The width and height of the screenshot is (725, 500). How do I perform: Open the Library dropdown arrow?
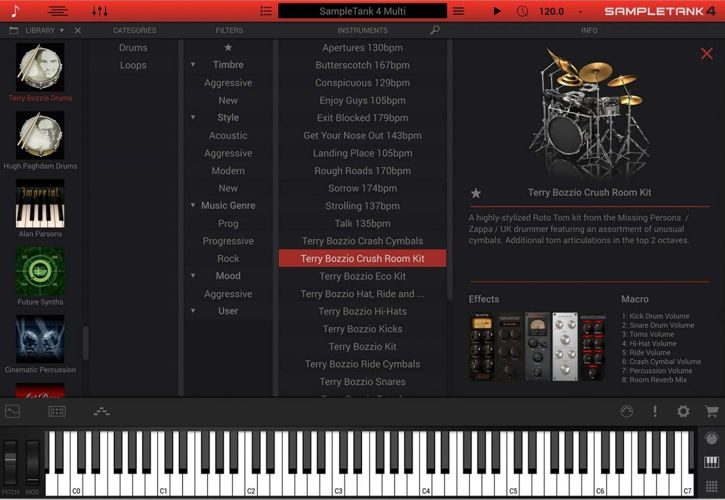tap(62, 30)
